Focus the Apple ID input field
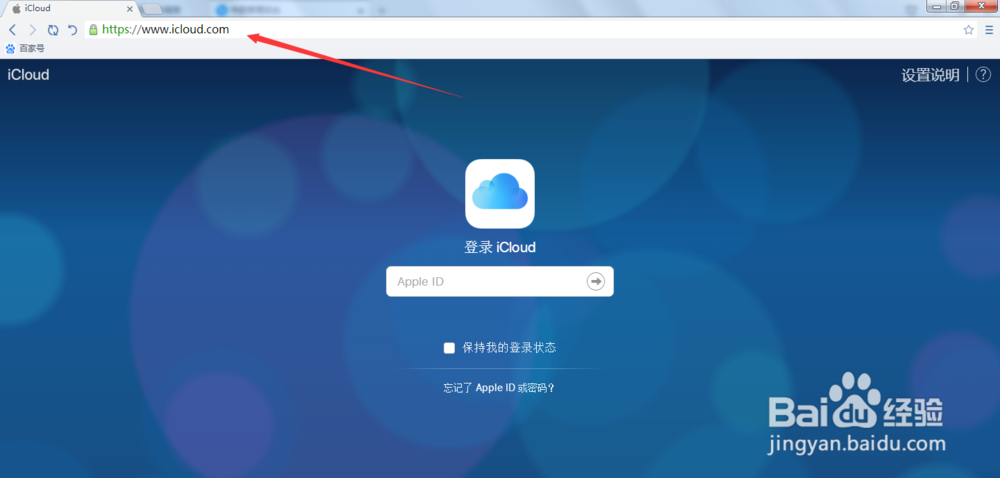This screenshot has width=1000, height=478. point(500,281)
